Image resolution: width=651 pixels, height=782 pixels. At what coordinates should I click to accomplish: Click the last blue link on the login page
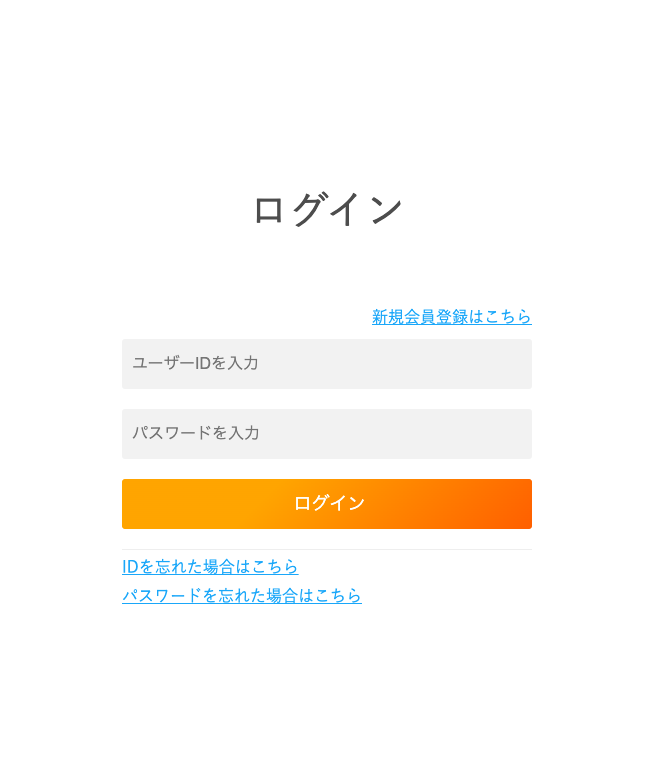click(x=242, y=595)
